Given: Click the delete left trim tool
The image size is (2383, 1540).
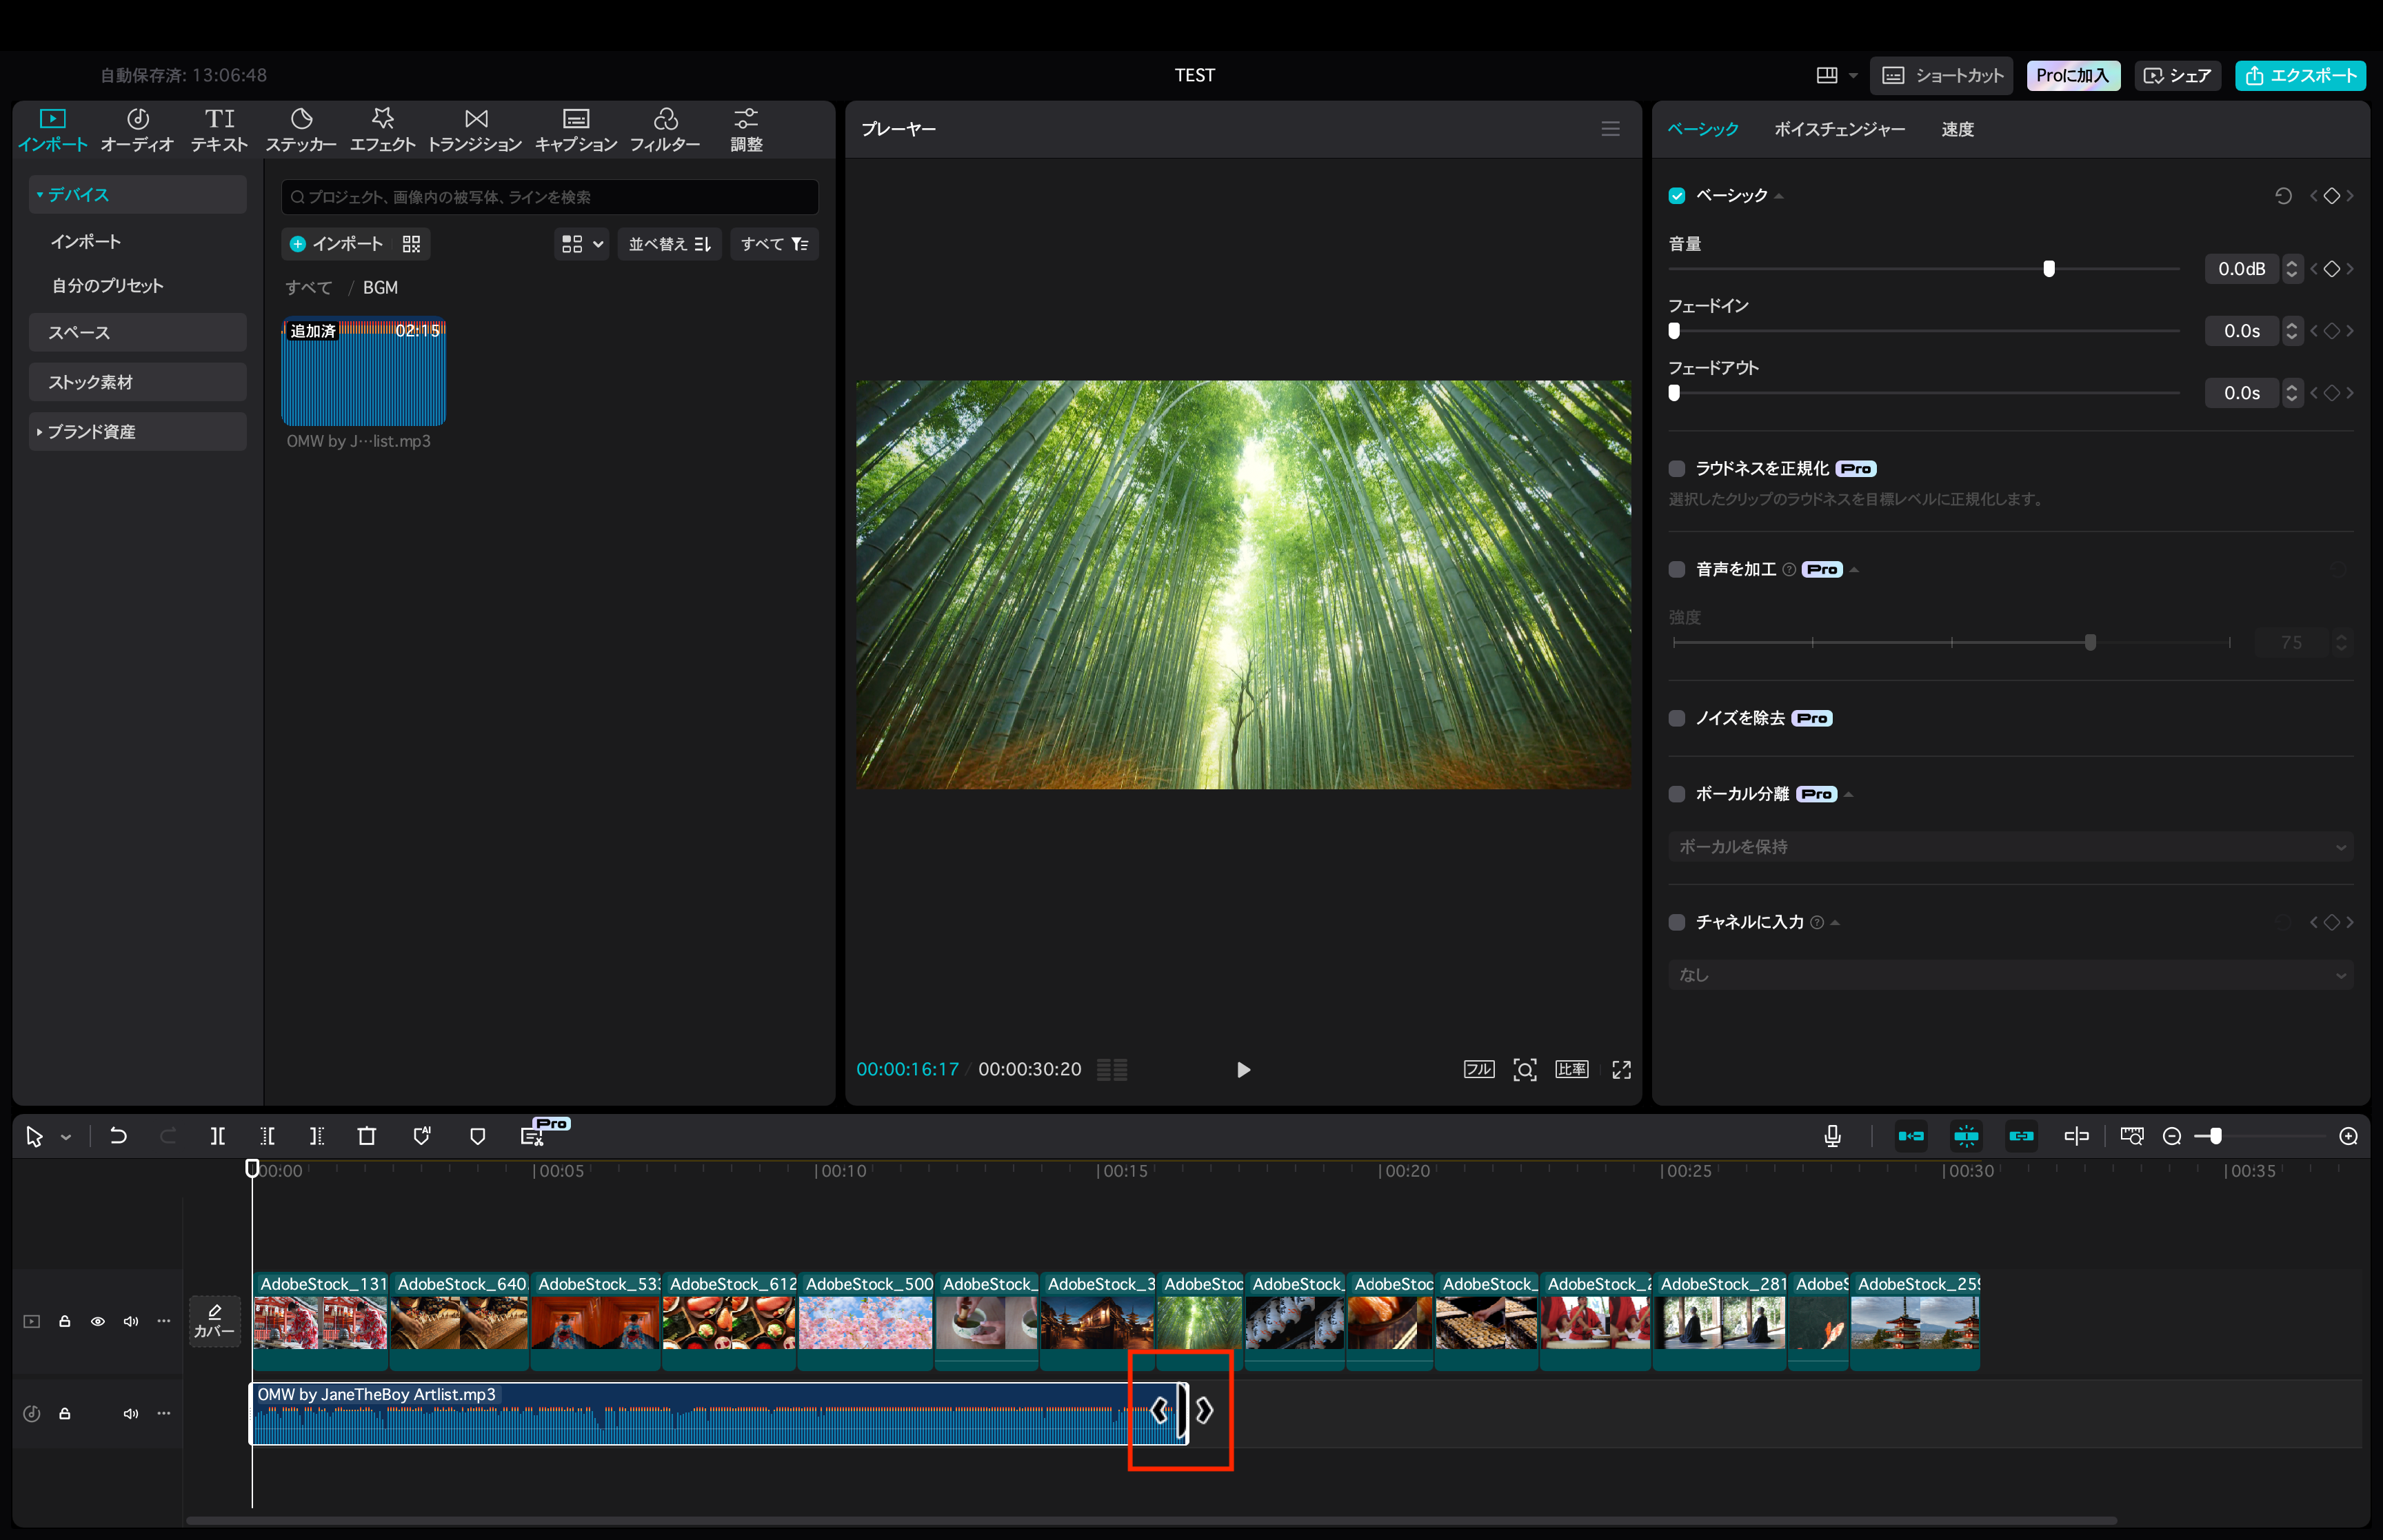Looking at the screenshot, I should tap(267, 1136).
